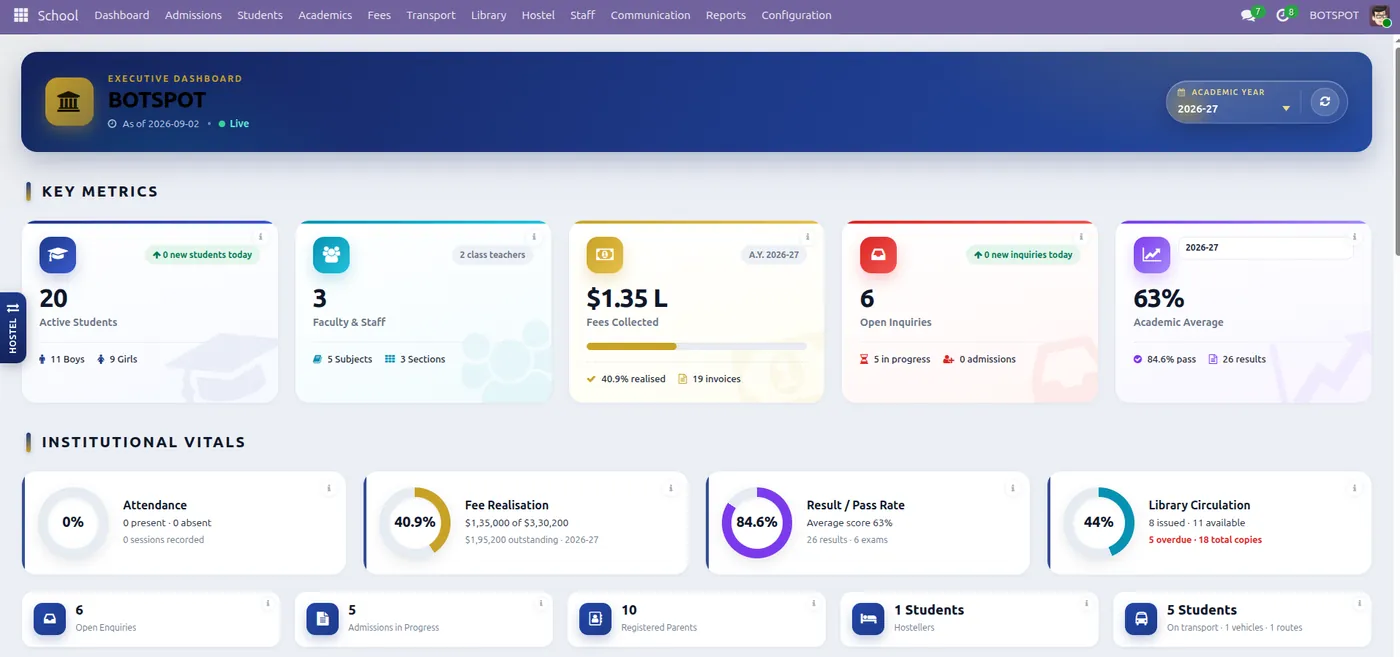Open info icon on Academic Average card

pyautogui.click(x=1355, y=237)
